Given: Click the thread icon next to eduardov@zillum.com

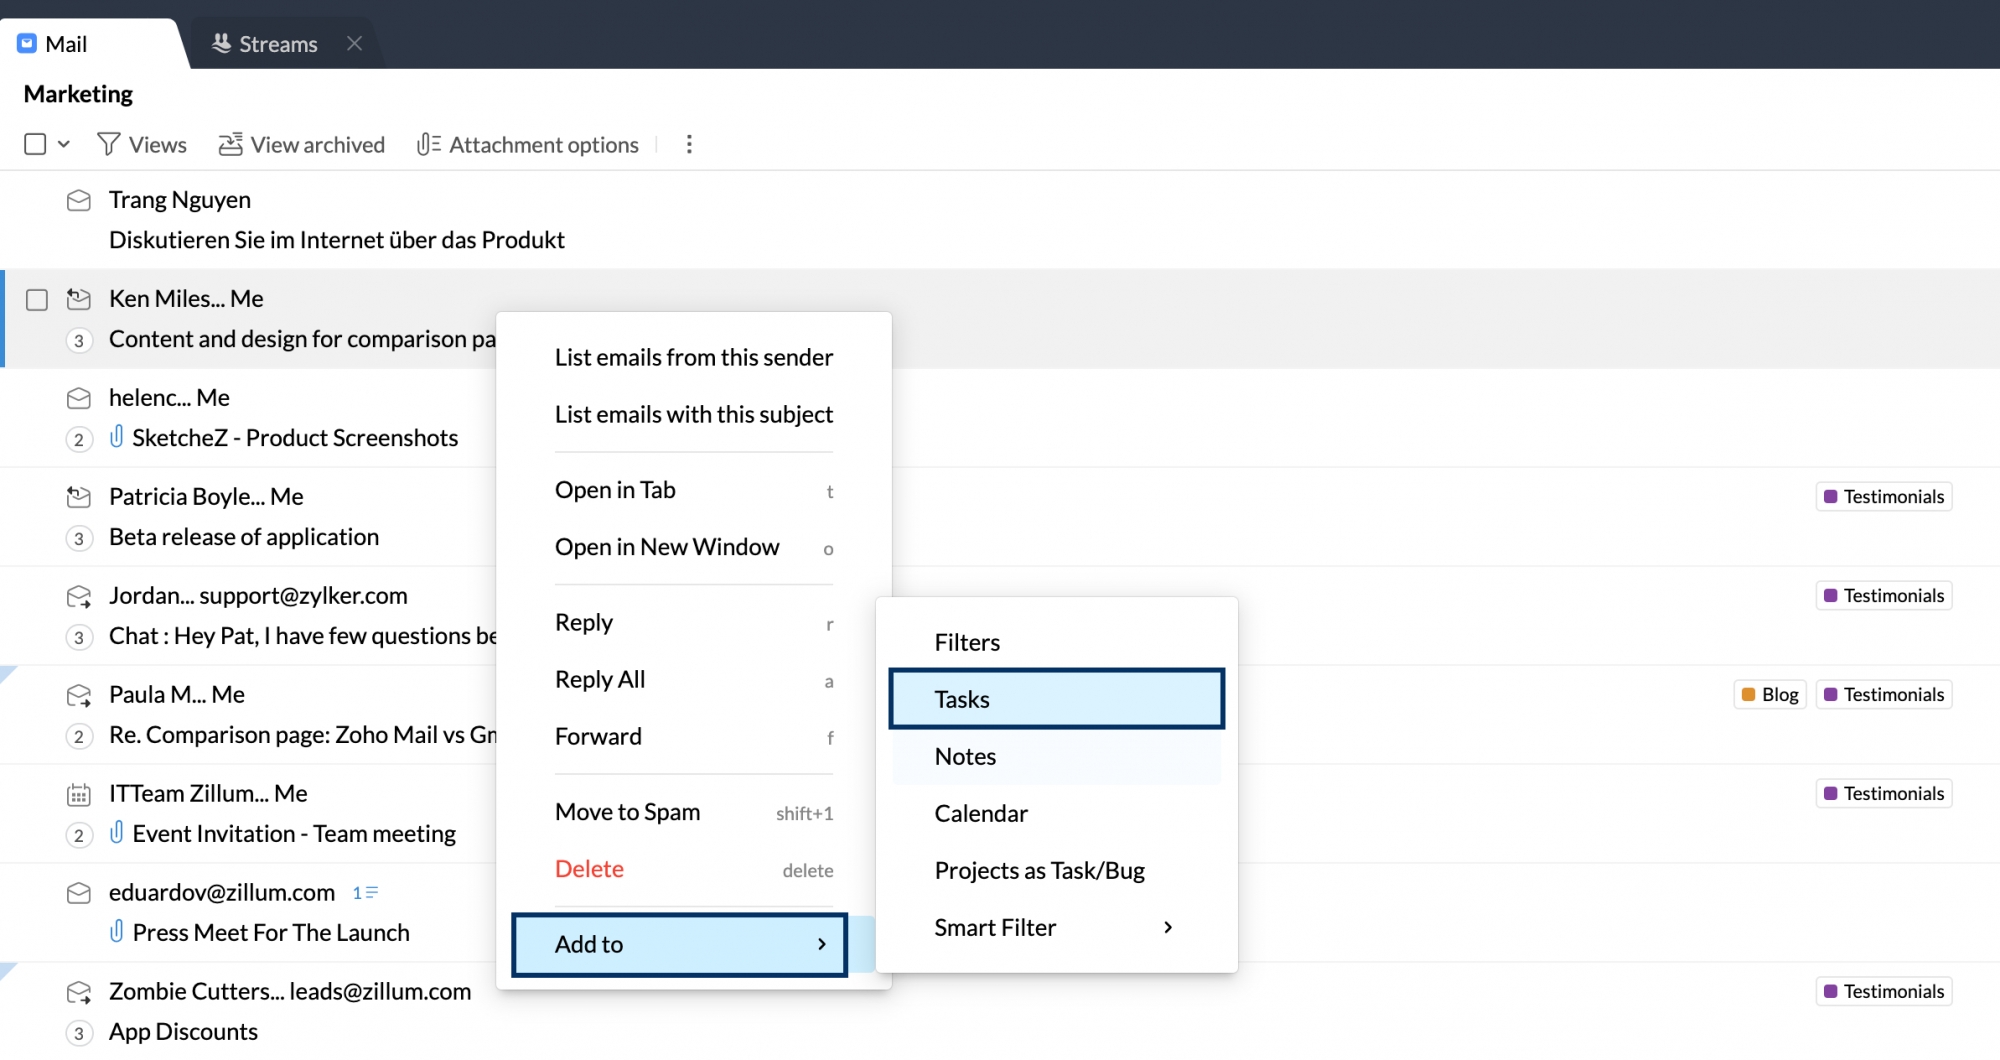Looking at the screenshot, I should [x=365, y=893].
